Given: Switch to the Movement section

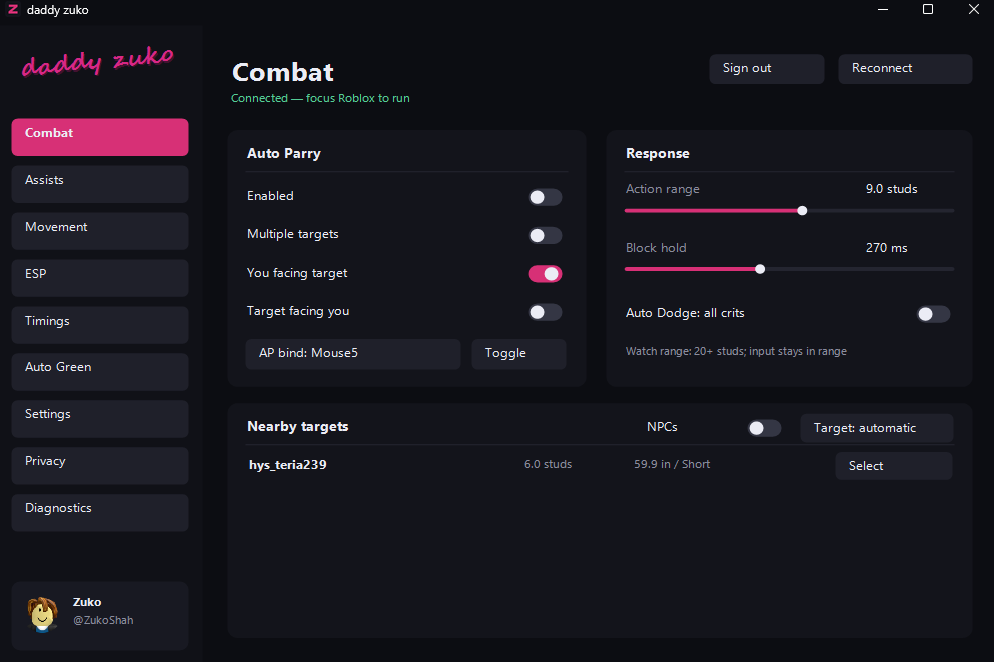Looking at the screenshot, I should (x=100, y=231).
